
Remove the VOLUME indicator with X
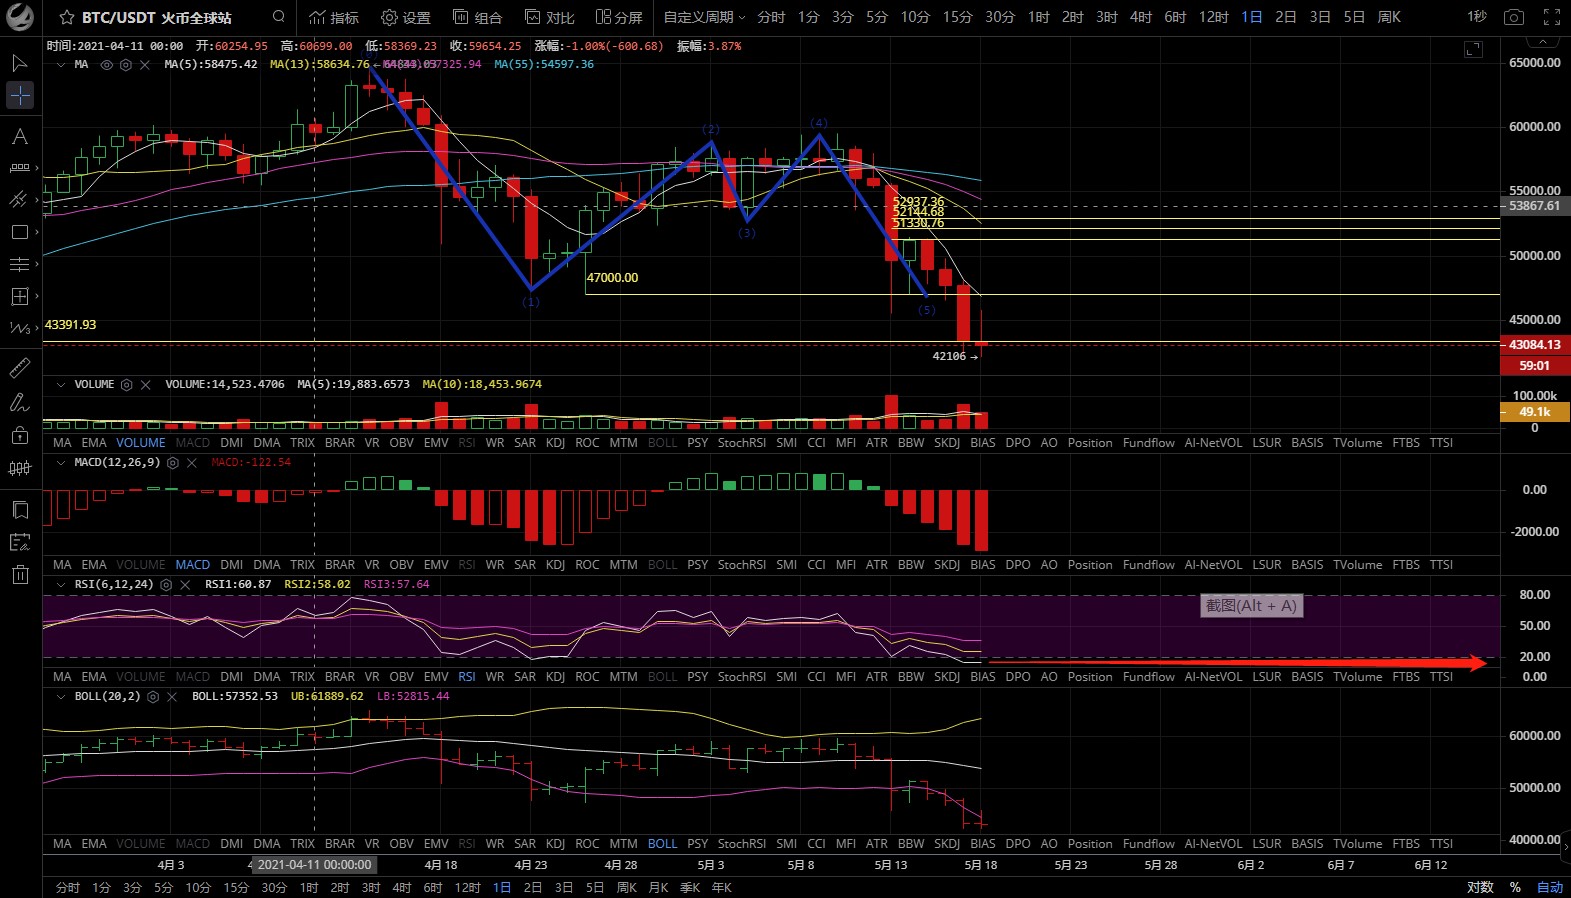pos(146,385)
